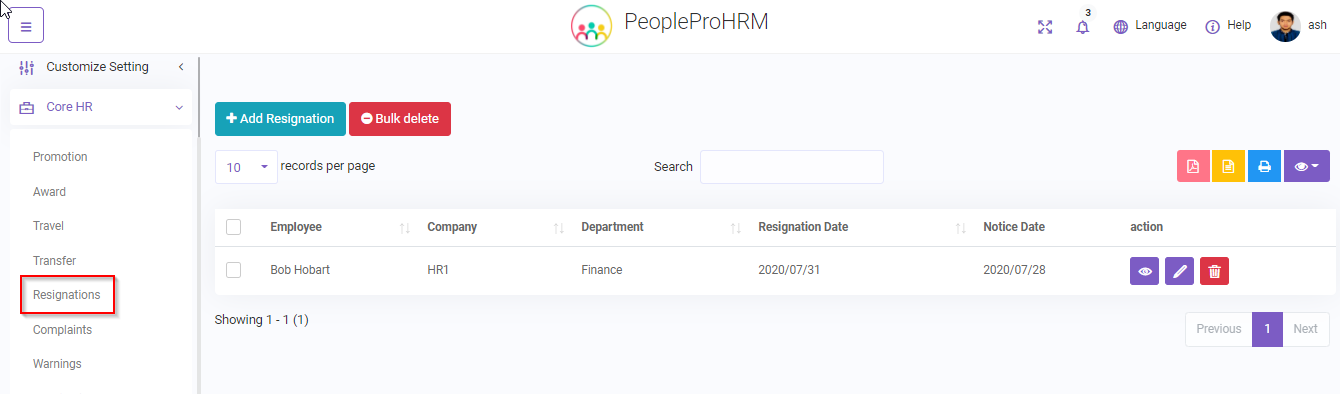
Task: Click Bulk delete button
Action: pyautogui.click(x=400, y=118)
